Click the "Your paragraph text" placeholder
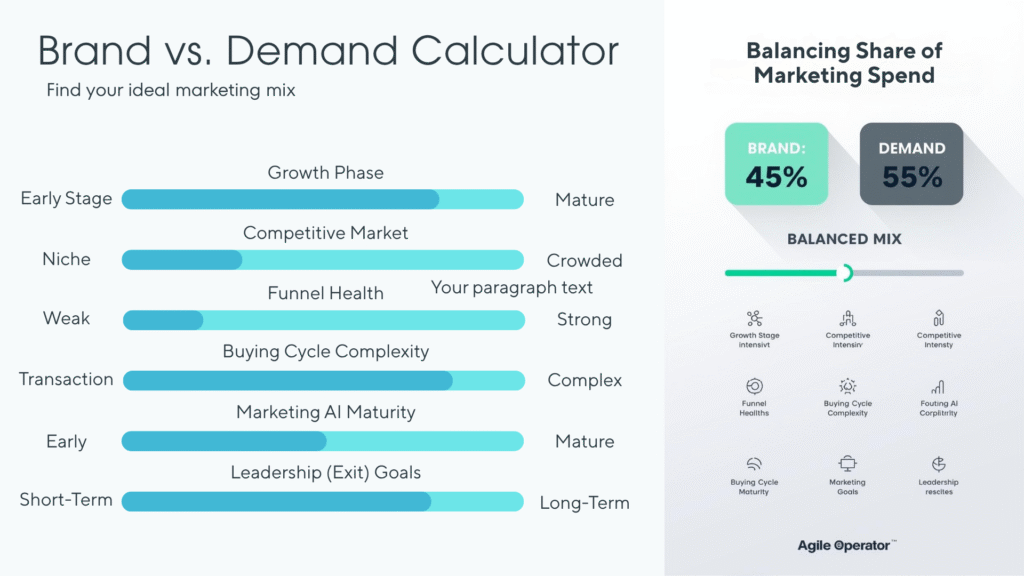The width and height of the screenshot is (1024, 576). coord(511,288)
